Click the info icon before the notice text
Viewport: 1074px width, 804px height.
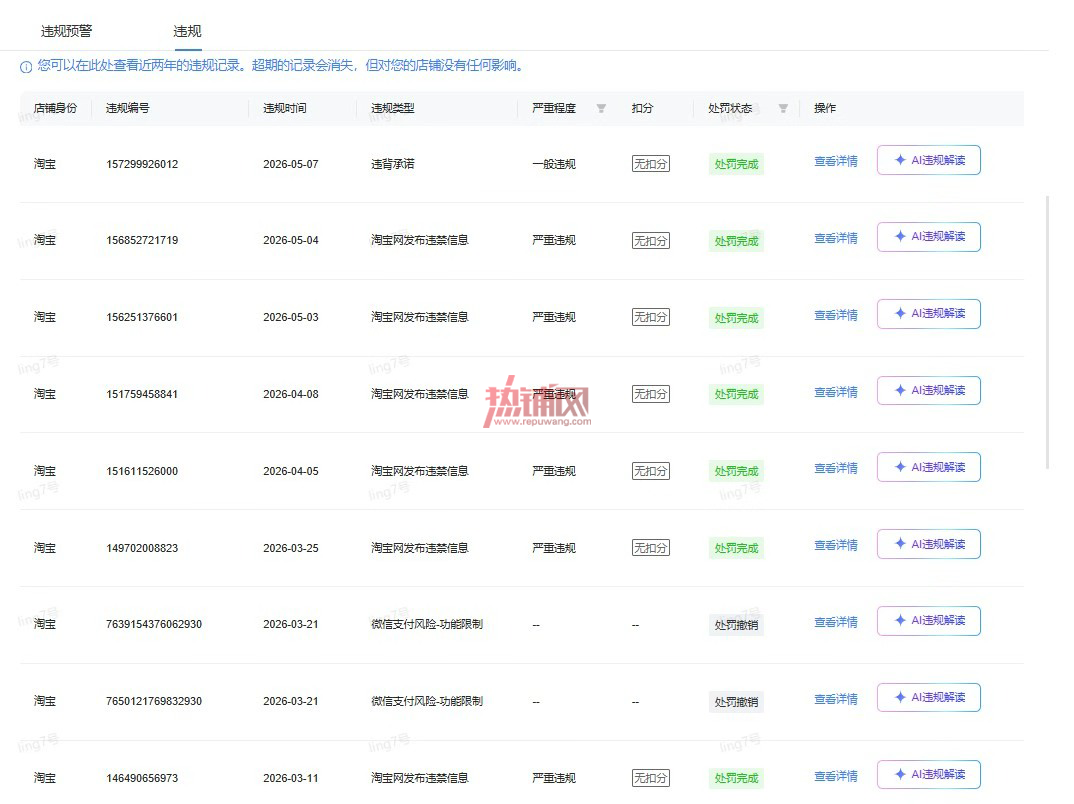pyautogui.click(x=26, y=66)
